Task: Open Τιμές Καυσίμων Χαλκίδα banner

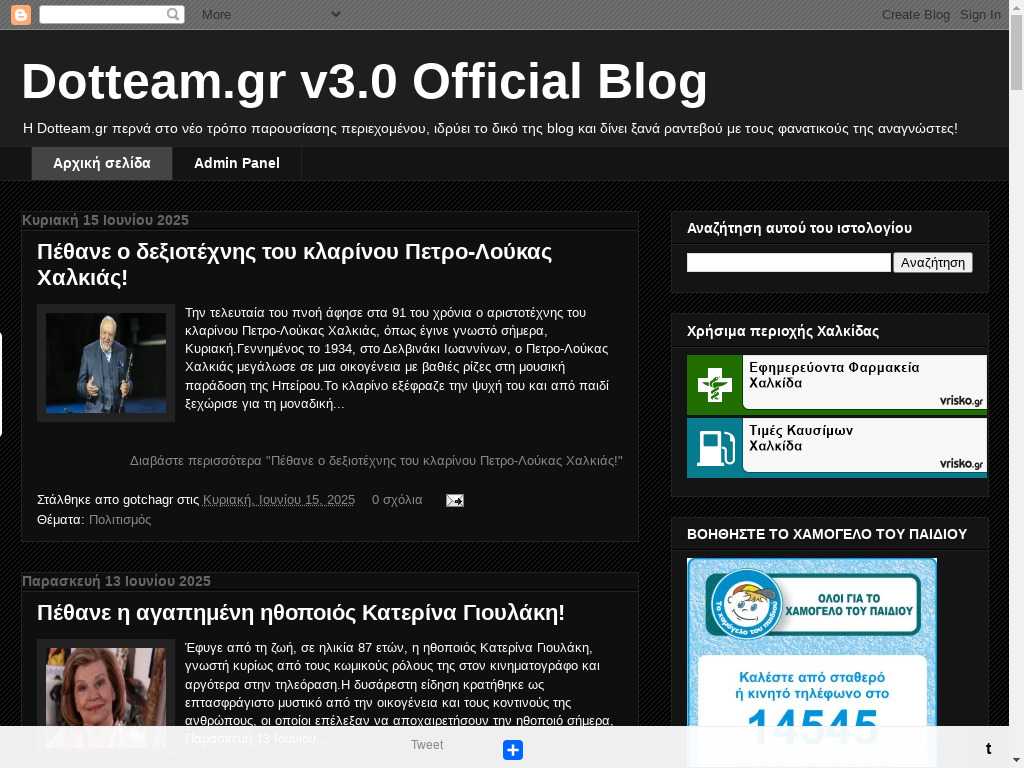Action: tap(837, 448)
